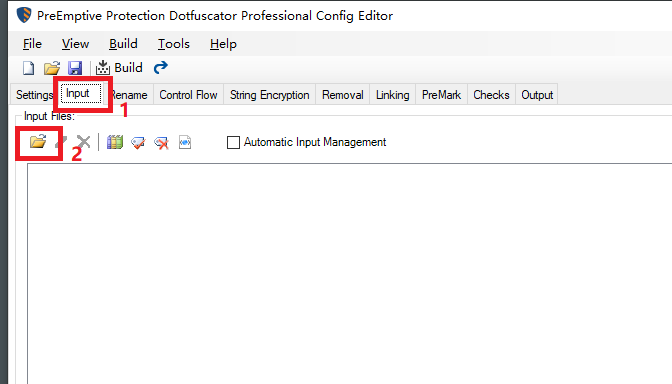Open the View menu
Screen dimensions: 672x384
click(x=75, y=44)
